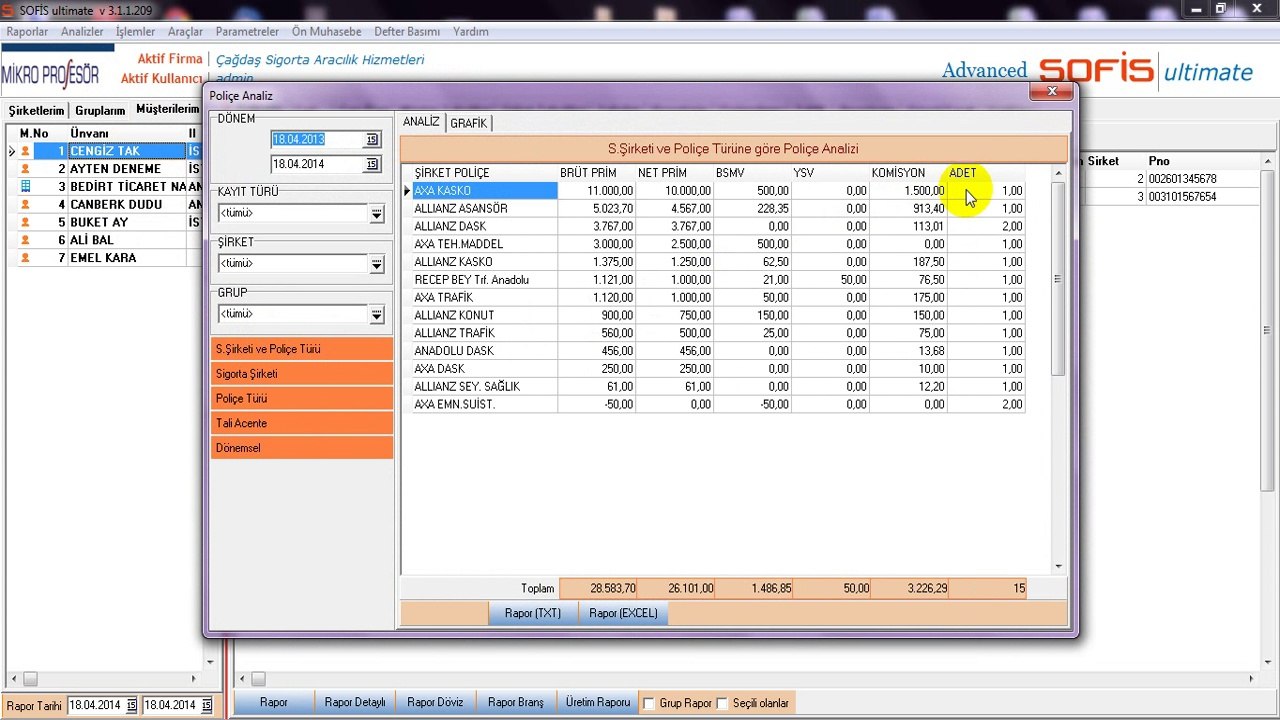Select the ALLIANZ DASK row
Image resolution: width=1280 pixels, height=720 pixels.
[718, 227]
